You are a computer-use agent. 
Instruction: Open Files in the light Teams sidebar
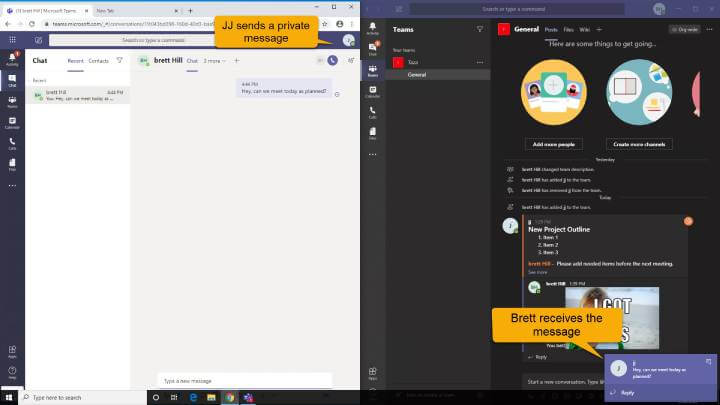(12, 165)
